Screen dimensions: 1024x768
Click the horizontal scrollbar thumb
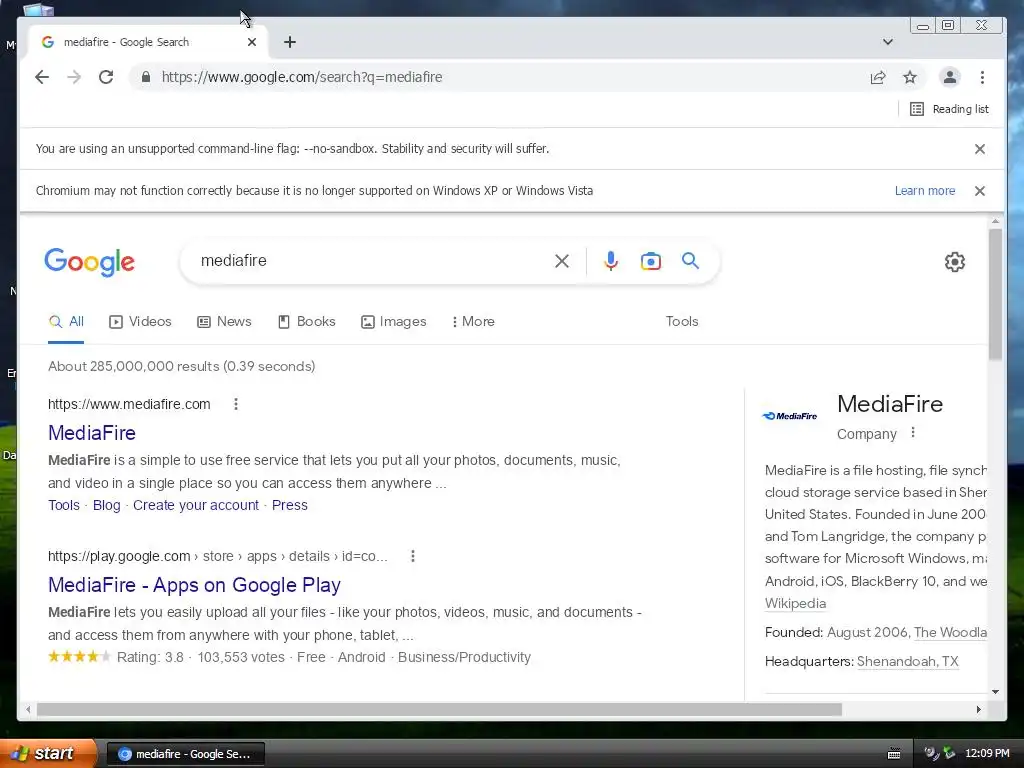coord(439,709)
